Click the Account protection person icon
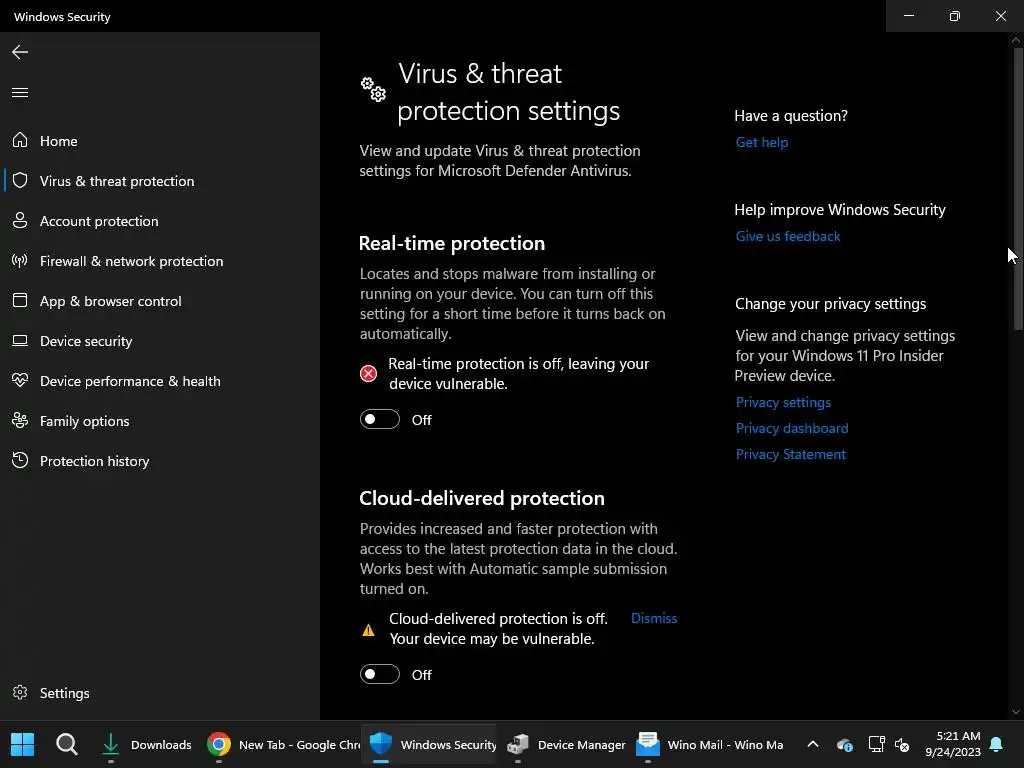1024x768 pixels. pos(20,221)
